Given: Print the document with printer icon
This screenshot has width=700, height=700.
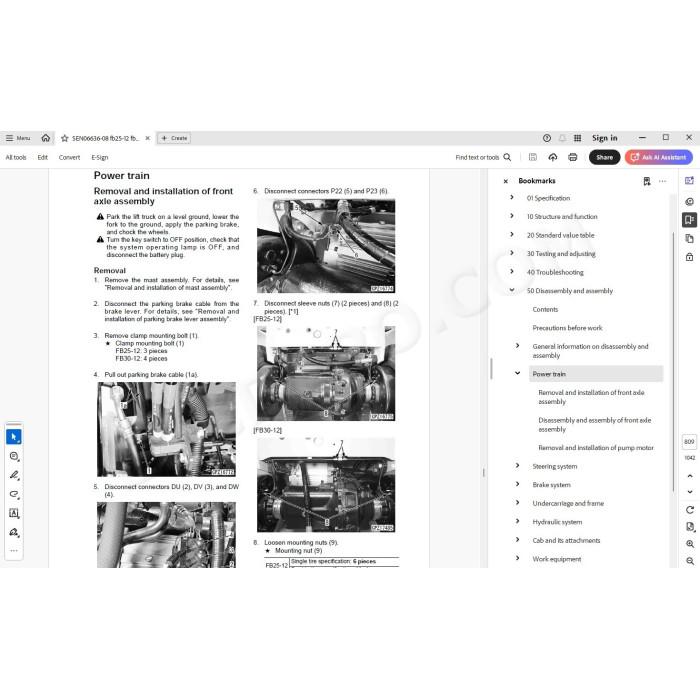Looking at the screenshot, I should tap(573, 157).
